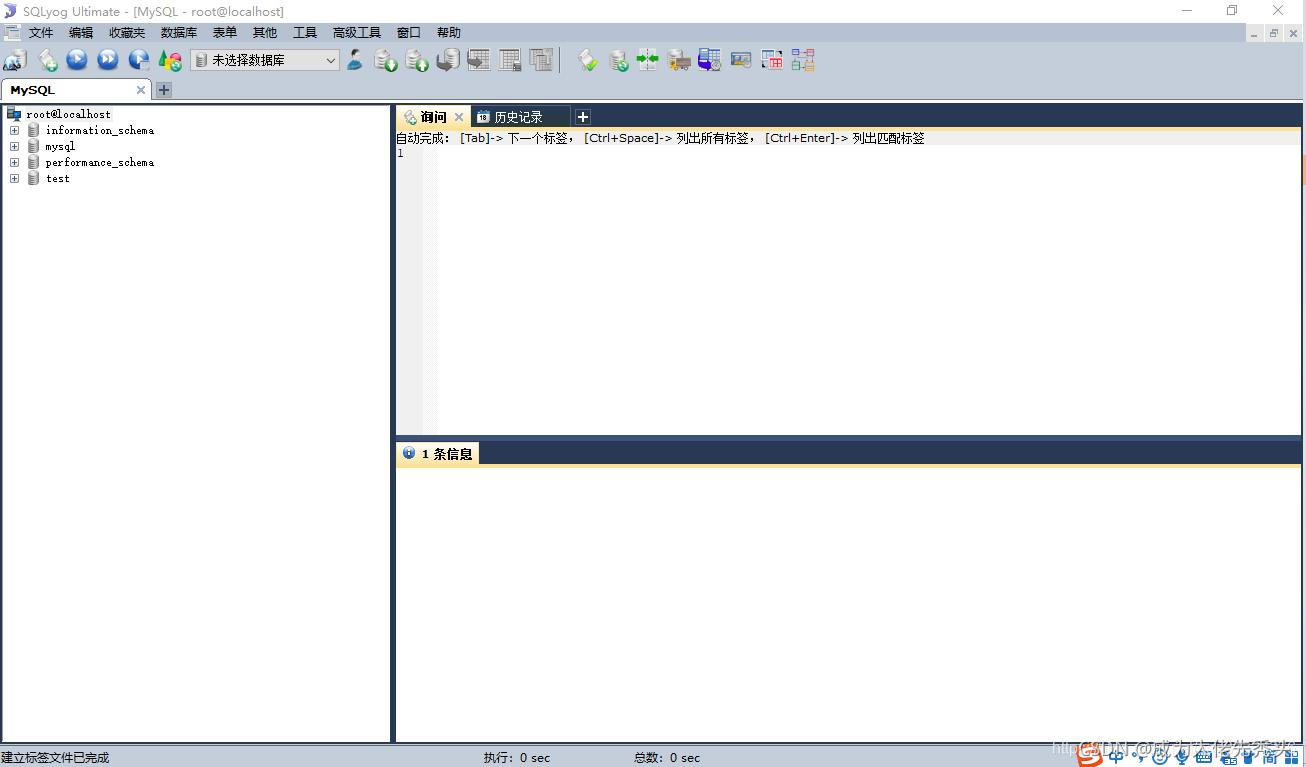Viewport: 1306px width, 767px height.
Task: Click the second greyed-out table icon
Action: (x=510, y=60)
